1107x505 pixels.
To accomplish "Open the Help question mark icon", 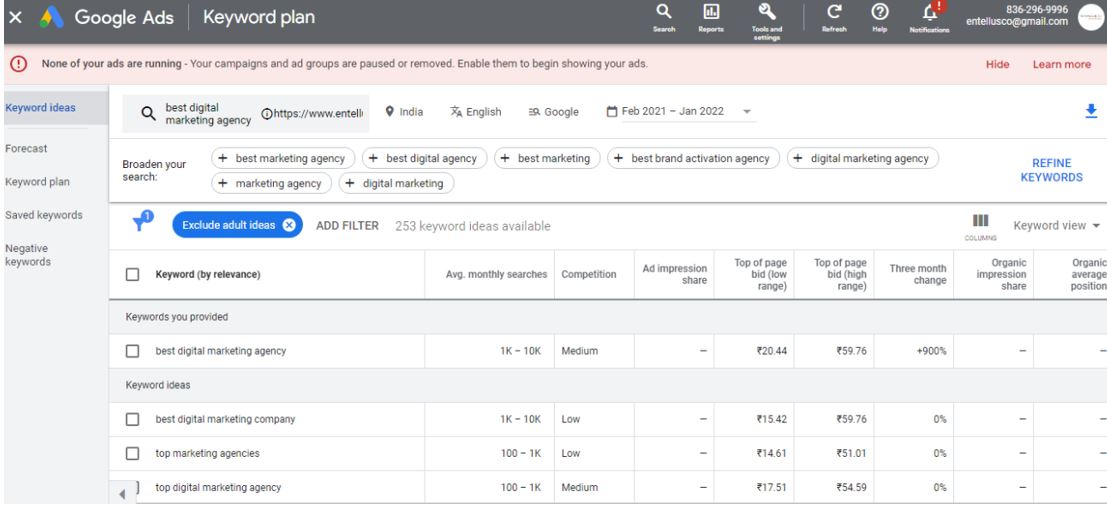I will pos(881,17).
